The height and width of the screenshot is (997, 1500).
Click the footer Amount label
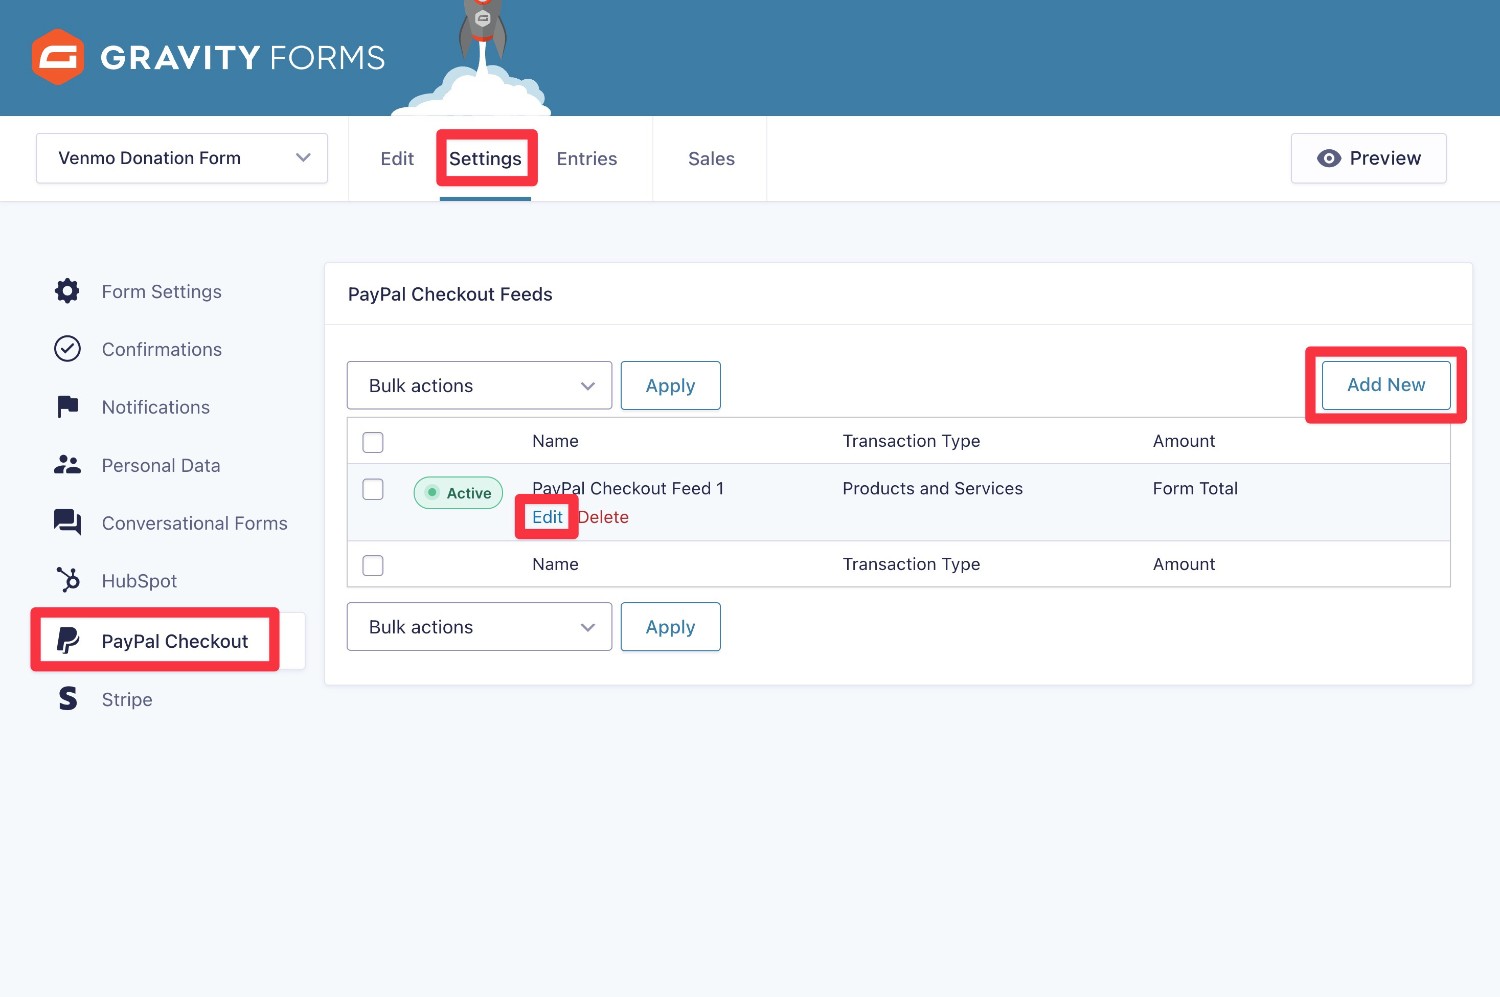(1184, 564)
